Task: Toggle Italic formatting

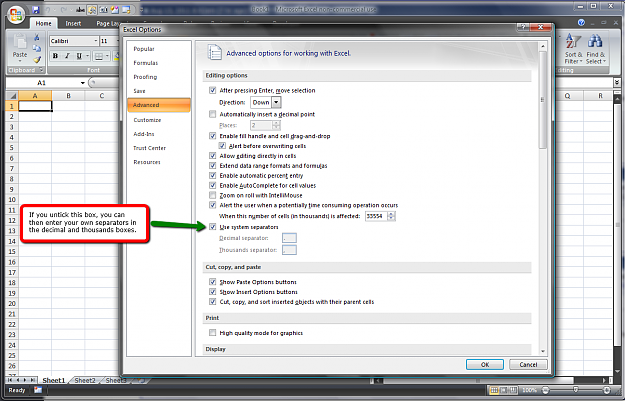Action: coord(67,56)
